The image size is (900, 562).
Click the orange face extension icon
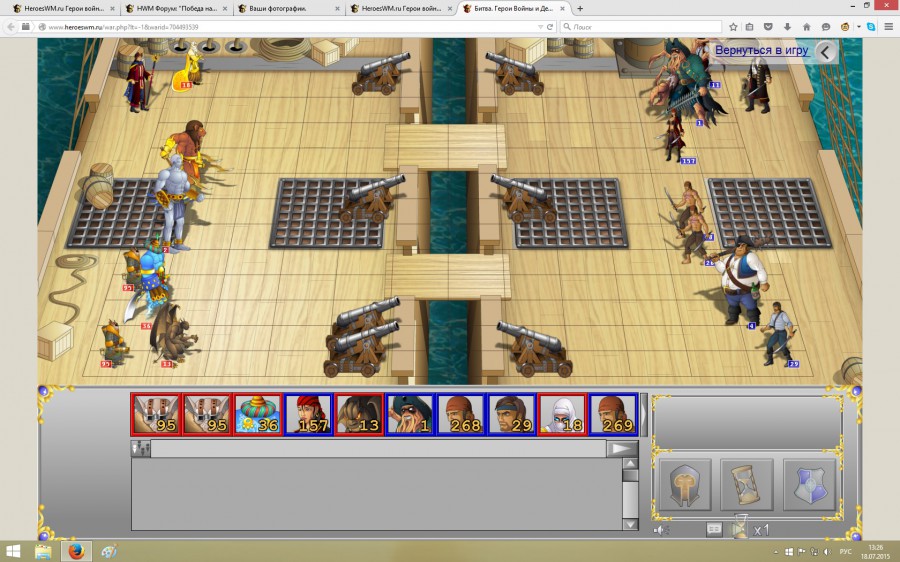point(845,27)
